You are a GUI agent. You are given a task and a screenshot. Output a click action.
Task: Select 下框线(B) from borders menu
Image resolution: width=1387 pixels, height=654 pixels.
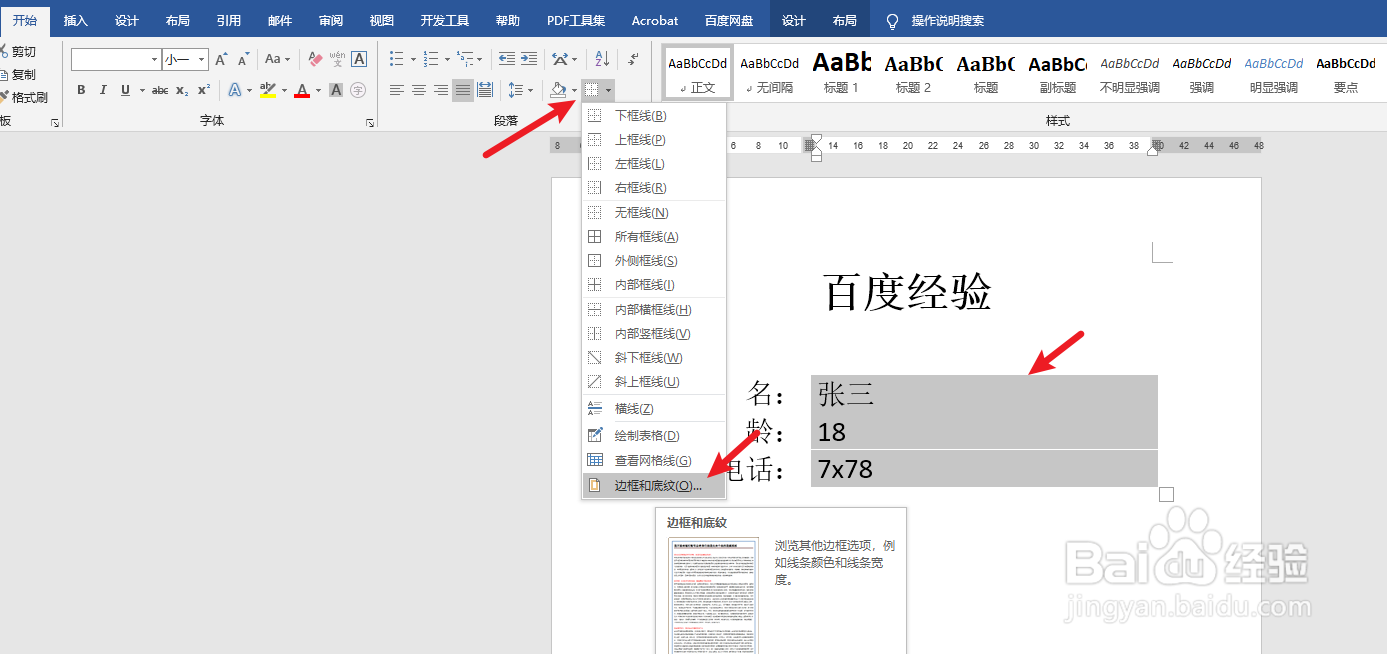tap(654, 116)
